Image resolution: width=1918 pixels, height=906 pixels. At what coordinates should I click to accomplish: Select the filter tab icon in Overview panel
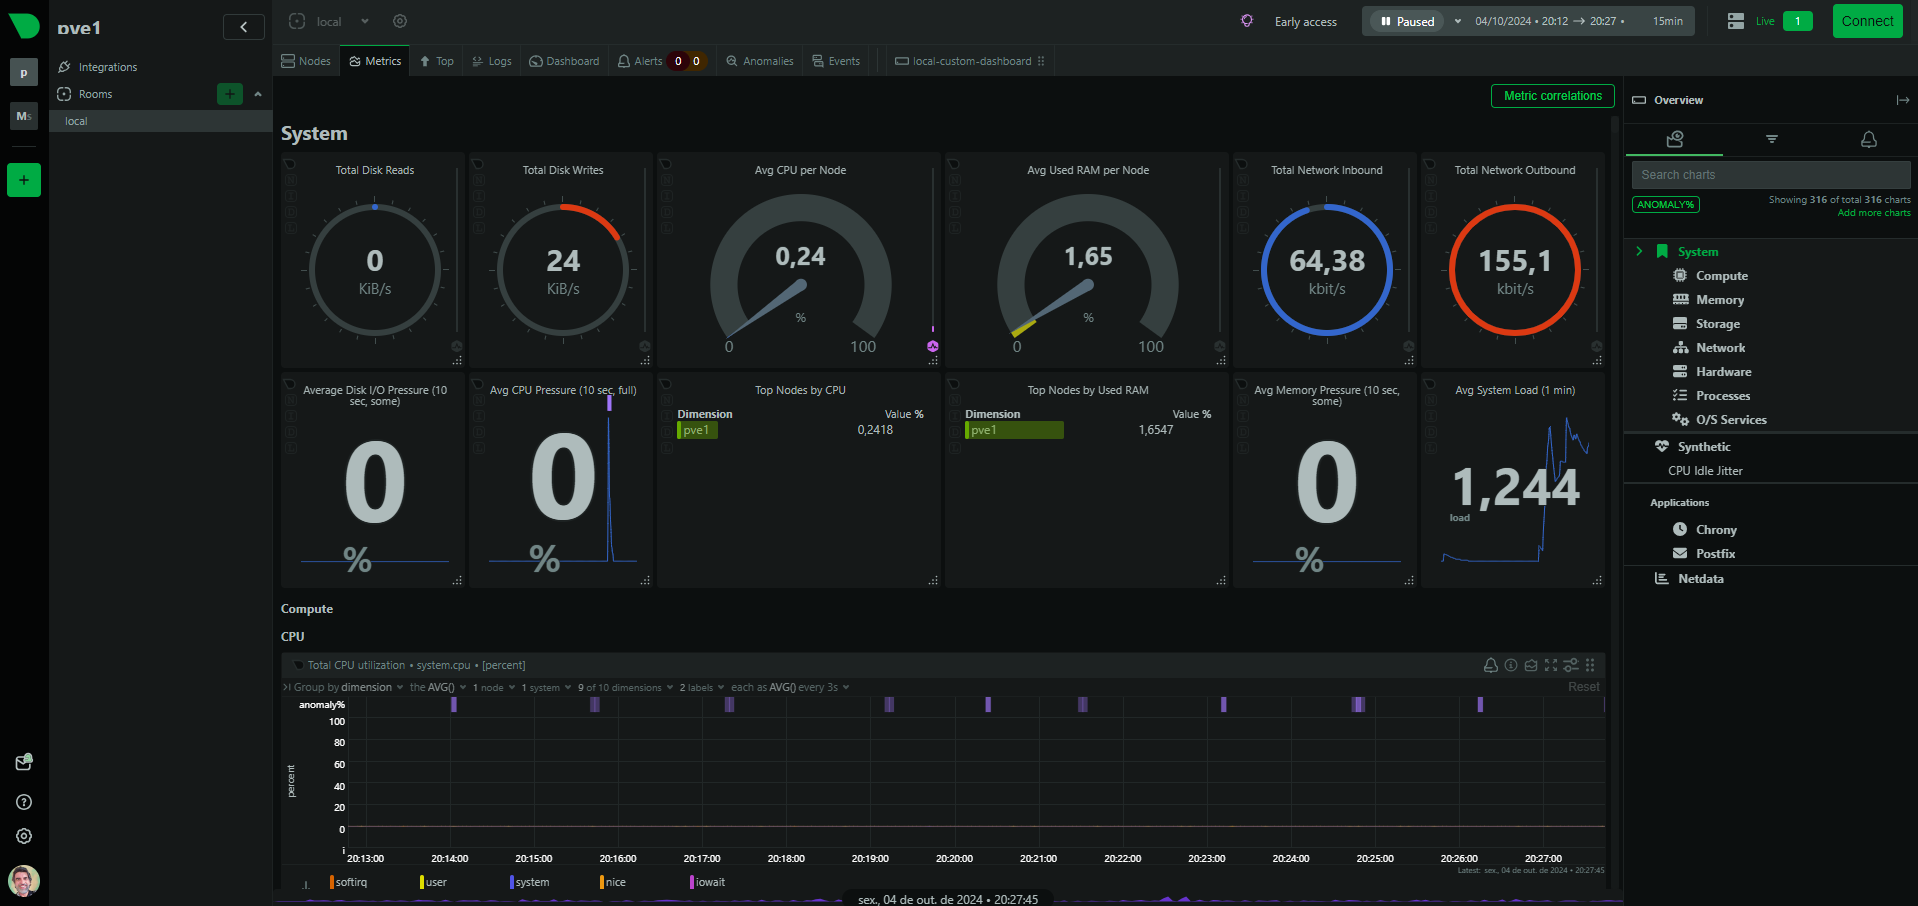(x=1772, y=139)
